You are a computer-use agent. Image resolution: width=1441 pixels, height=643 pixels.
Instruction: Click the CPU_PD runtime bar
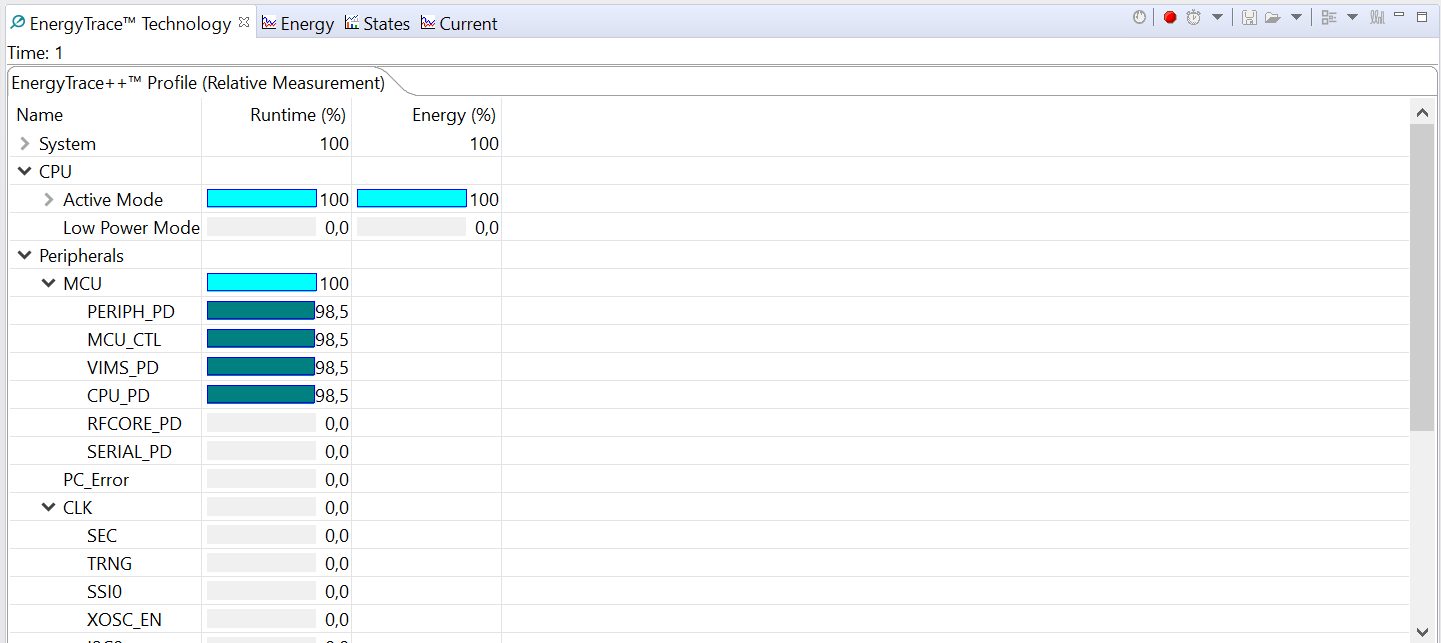tap(261, 395)
